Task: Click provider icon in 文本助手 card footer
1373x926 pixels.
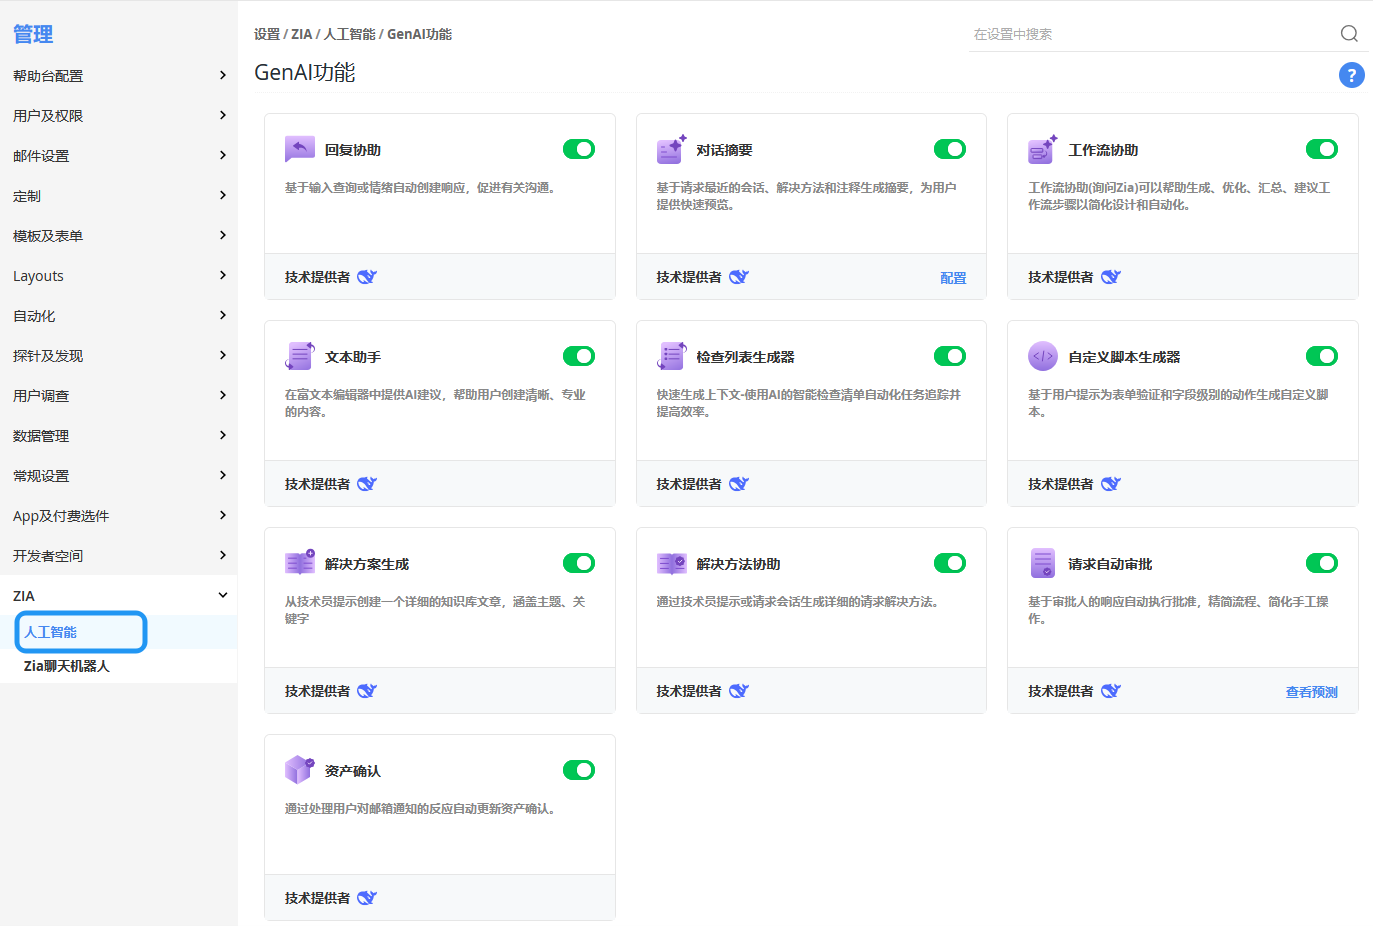Action: pos(367,484)
